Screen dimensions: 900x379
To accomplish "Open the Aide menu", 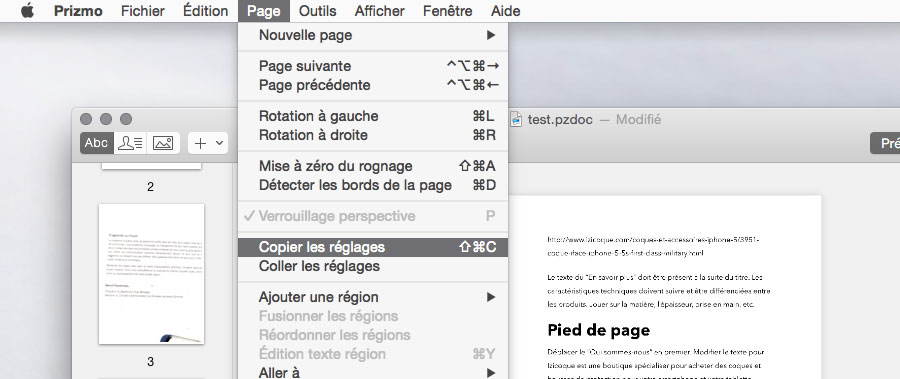I will [x=506, y=10].
